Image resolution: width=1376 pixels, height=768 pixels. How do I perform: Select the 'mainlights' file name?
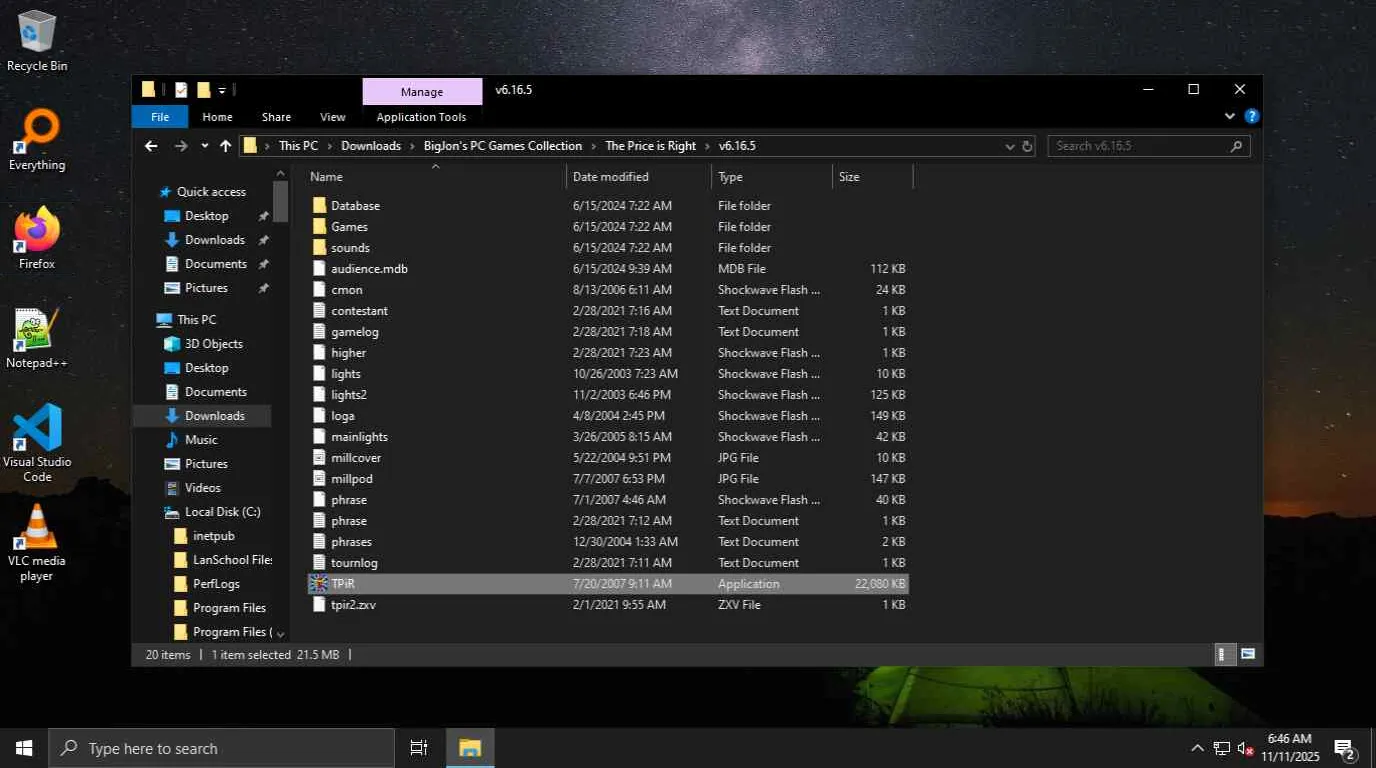(x=359, y=437)
